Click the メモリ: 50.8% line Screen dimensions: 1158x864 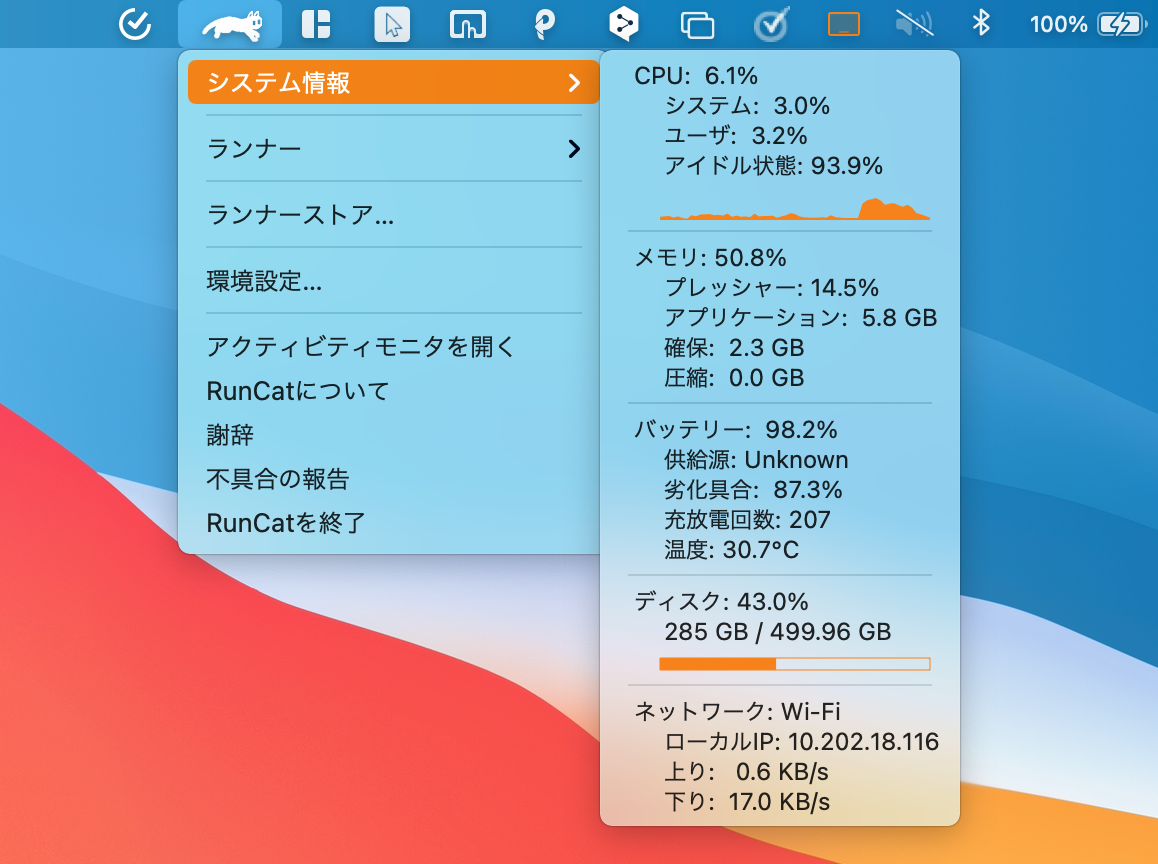coord(710,257)
